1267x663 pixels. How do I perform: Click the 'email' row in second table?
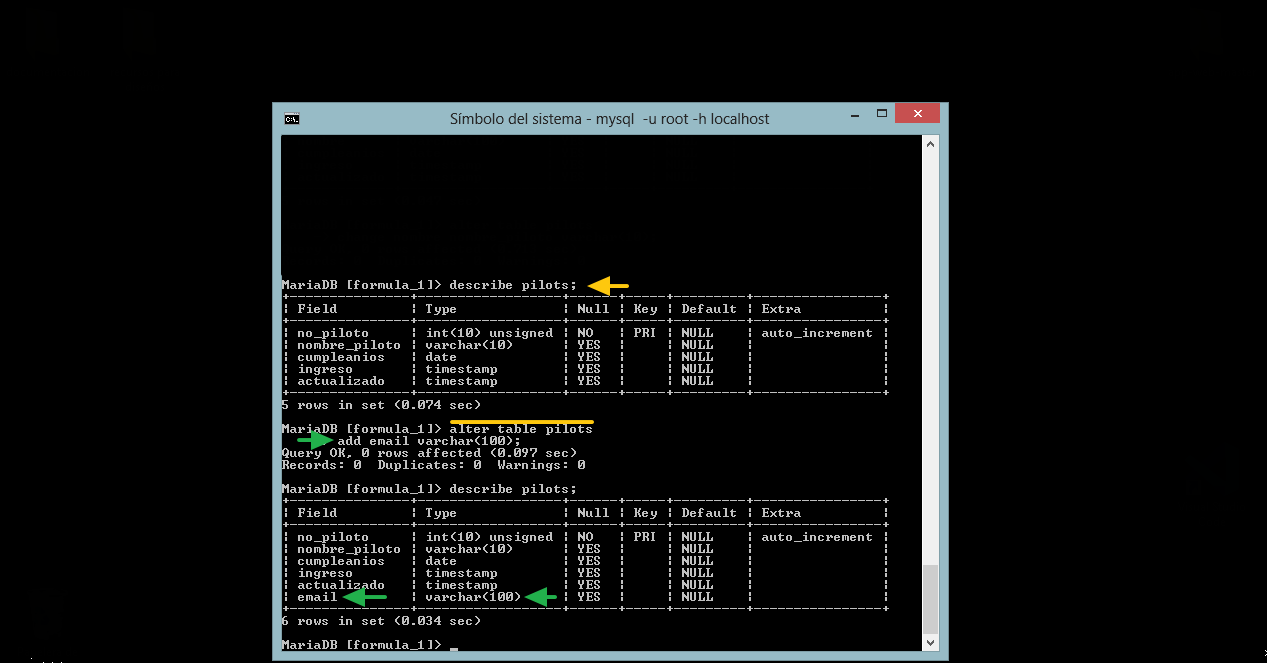pyautogui.click(x=317, y=597)
